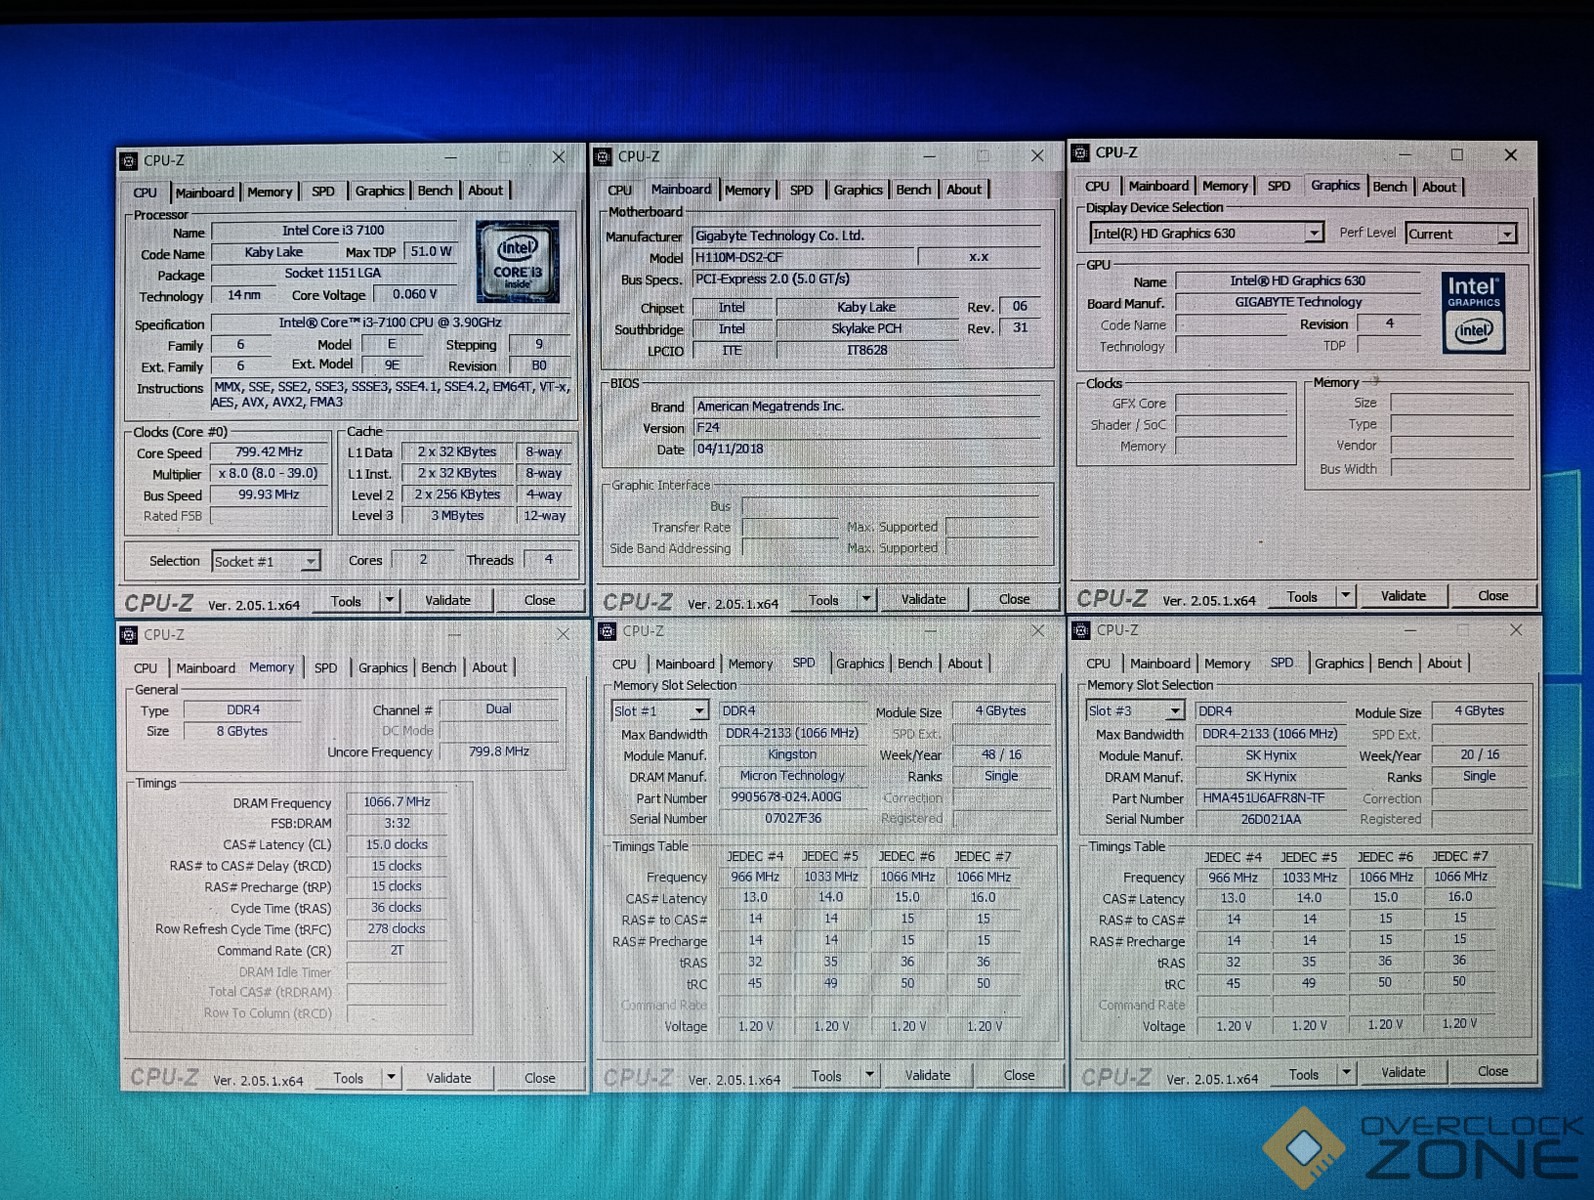Maximize the Graphics tab CPU-Z window

click(x=1457, y=155)
